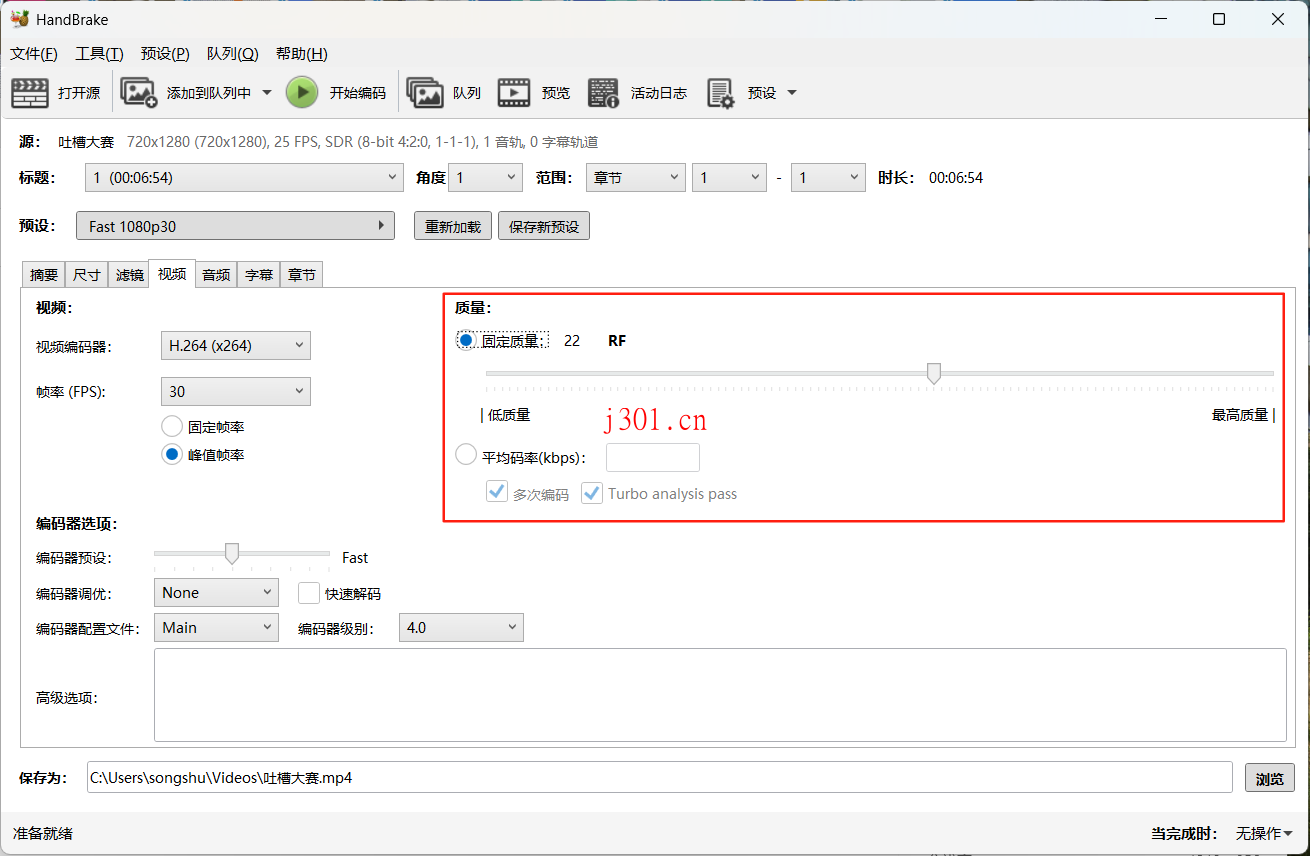The height and width of the screenshot is (856, 1310).
Task: Open the Title (标题) dropdown 1 (00:06:54)
Action: [x=244, y=178]
